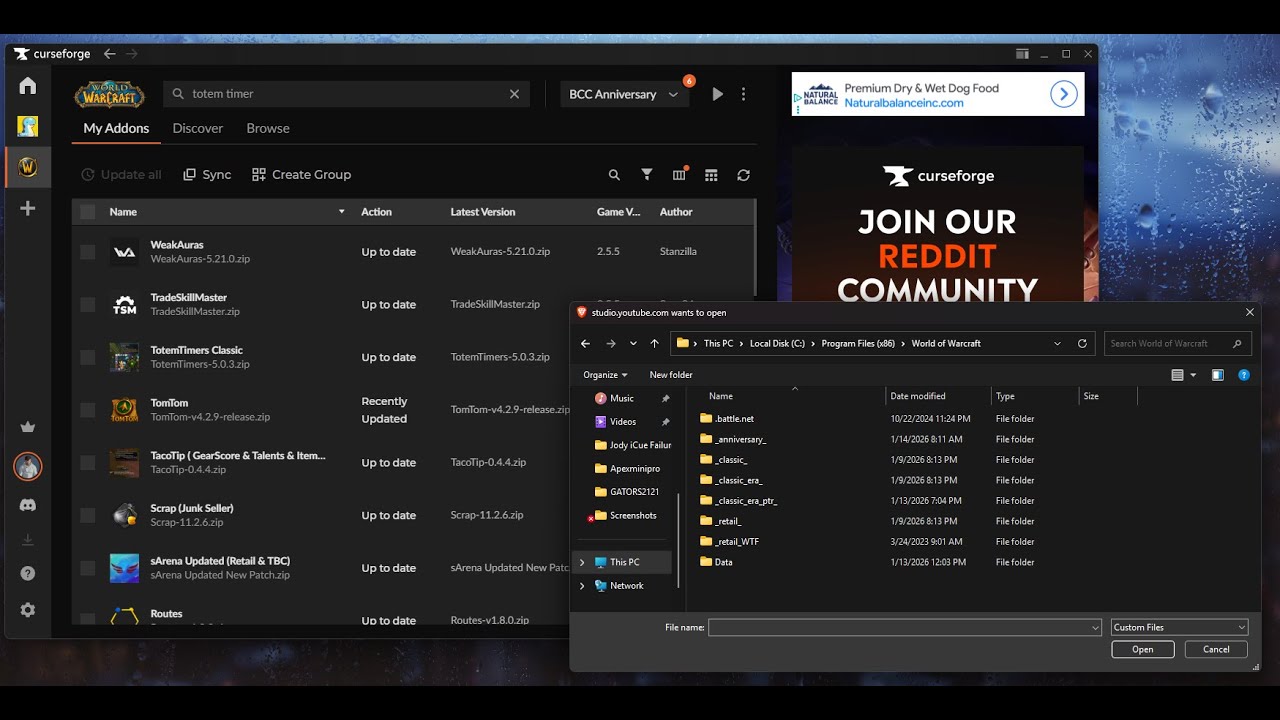Check the TacoTip row checkbox
The image size is (1280, 720).
[x=88, y=463]
